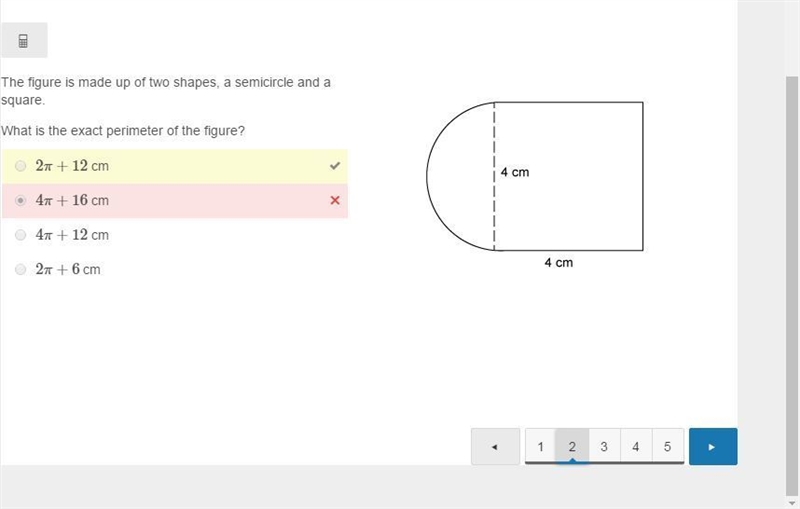Click the green checkmark on correct answer
Image resolution: width=800 pixels, height=509 pixels.
[335, 166]
